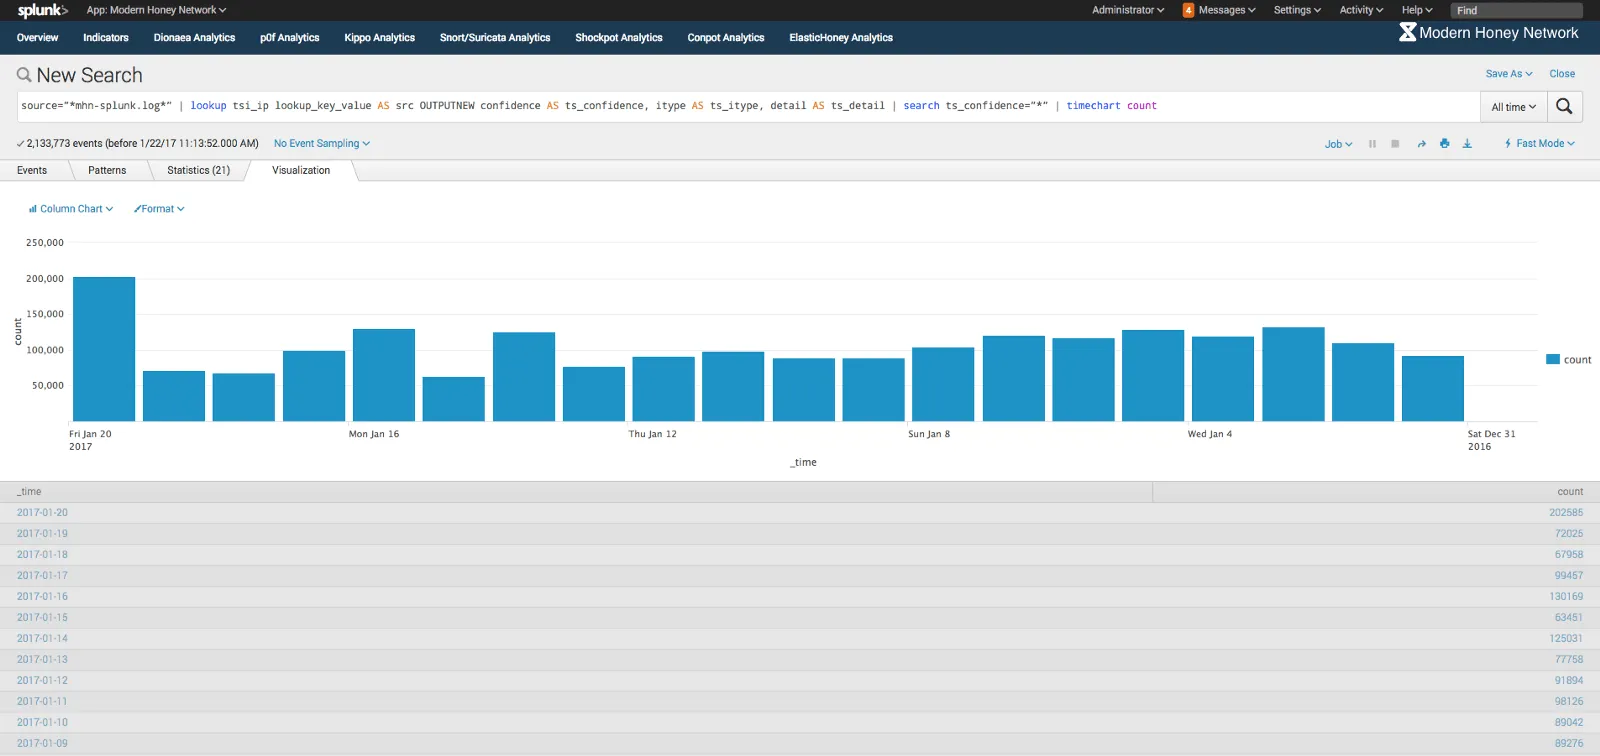Open ElasticHoney Analytics
The image size is (1600, 756).
click(x=841, y=38)
